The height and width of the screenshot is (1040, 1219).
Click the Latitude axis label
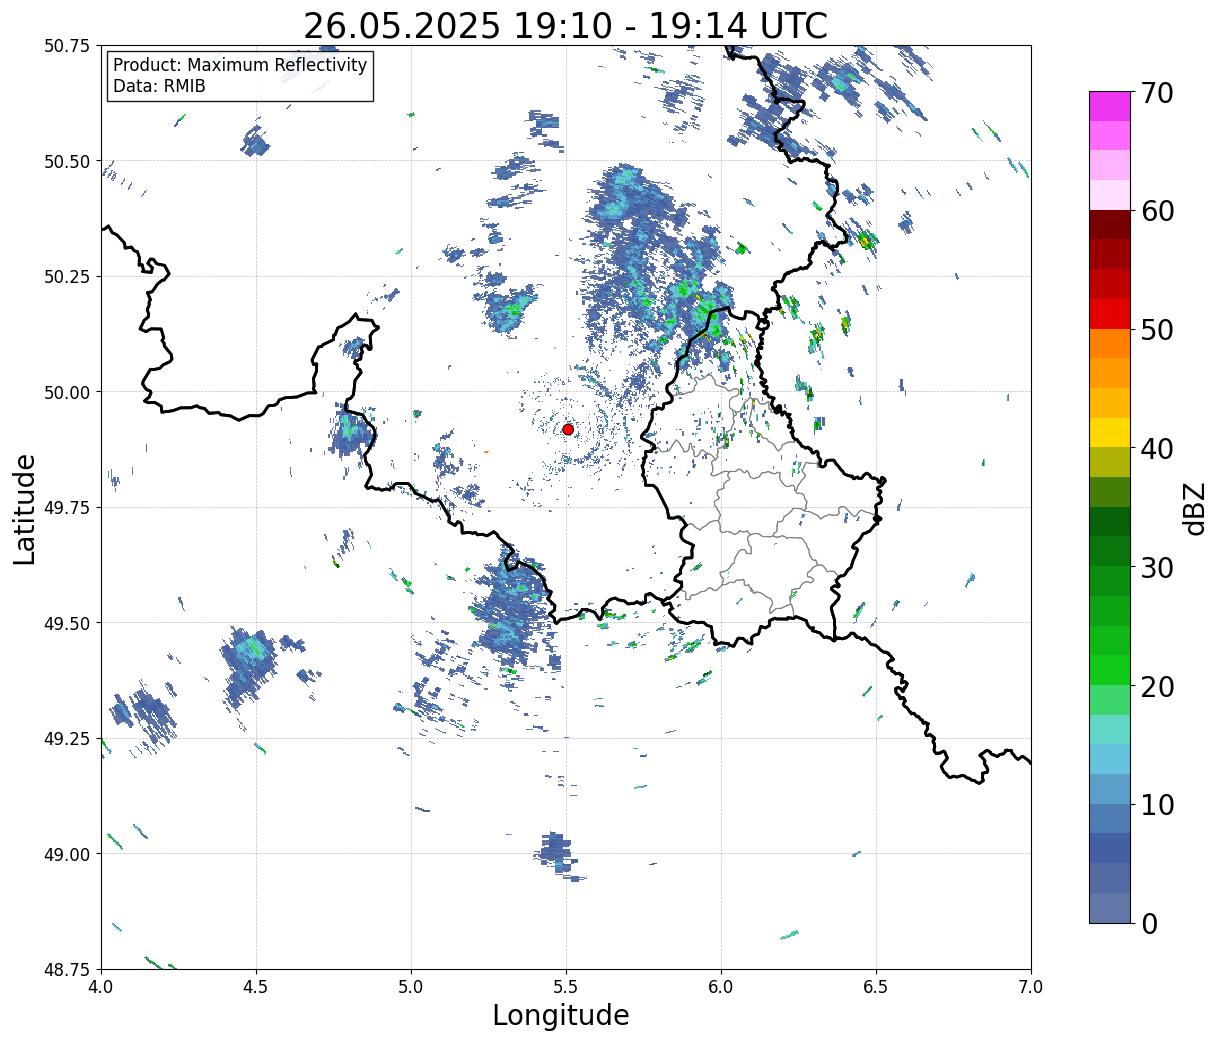pos(24,508)
